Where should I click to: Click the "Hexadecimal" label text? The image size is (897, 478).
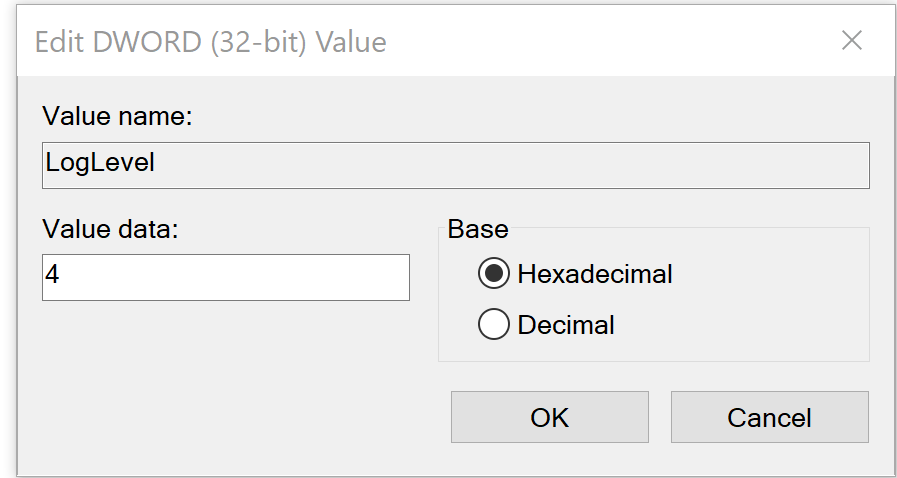(x=594, y=273)
